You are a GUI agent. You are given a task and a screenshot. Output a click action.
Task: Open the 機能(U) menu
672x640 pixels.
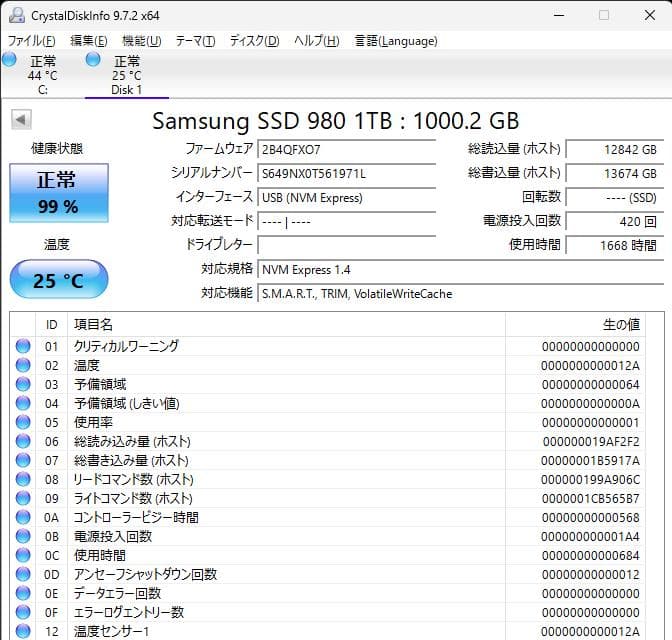tap(141, 41)
